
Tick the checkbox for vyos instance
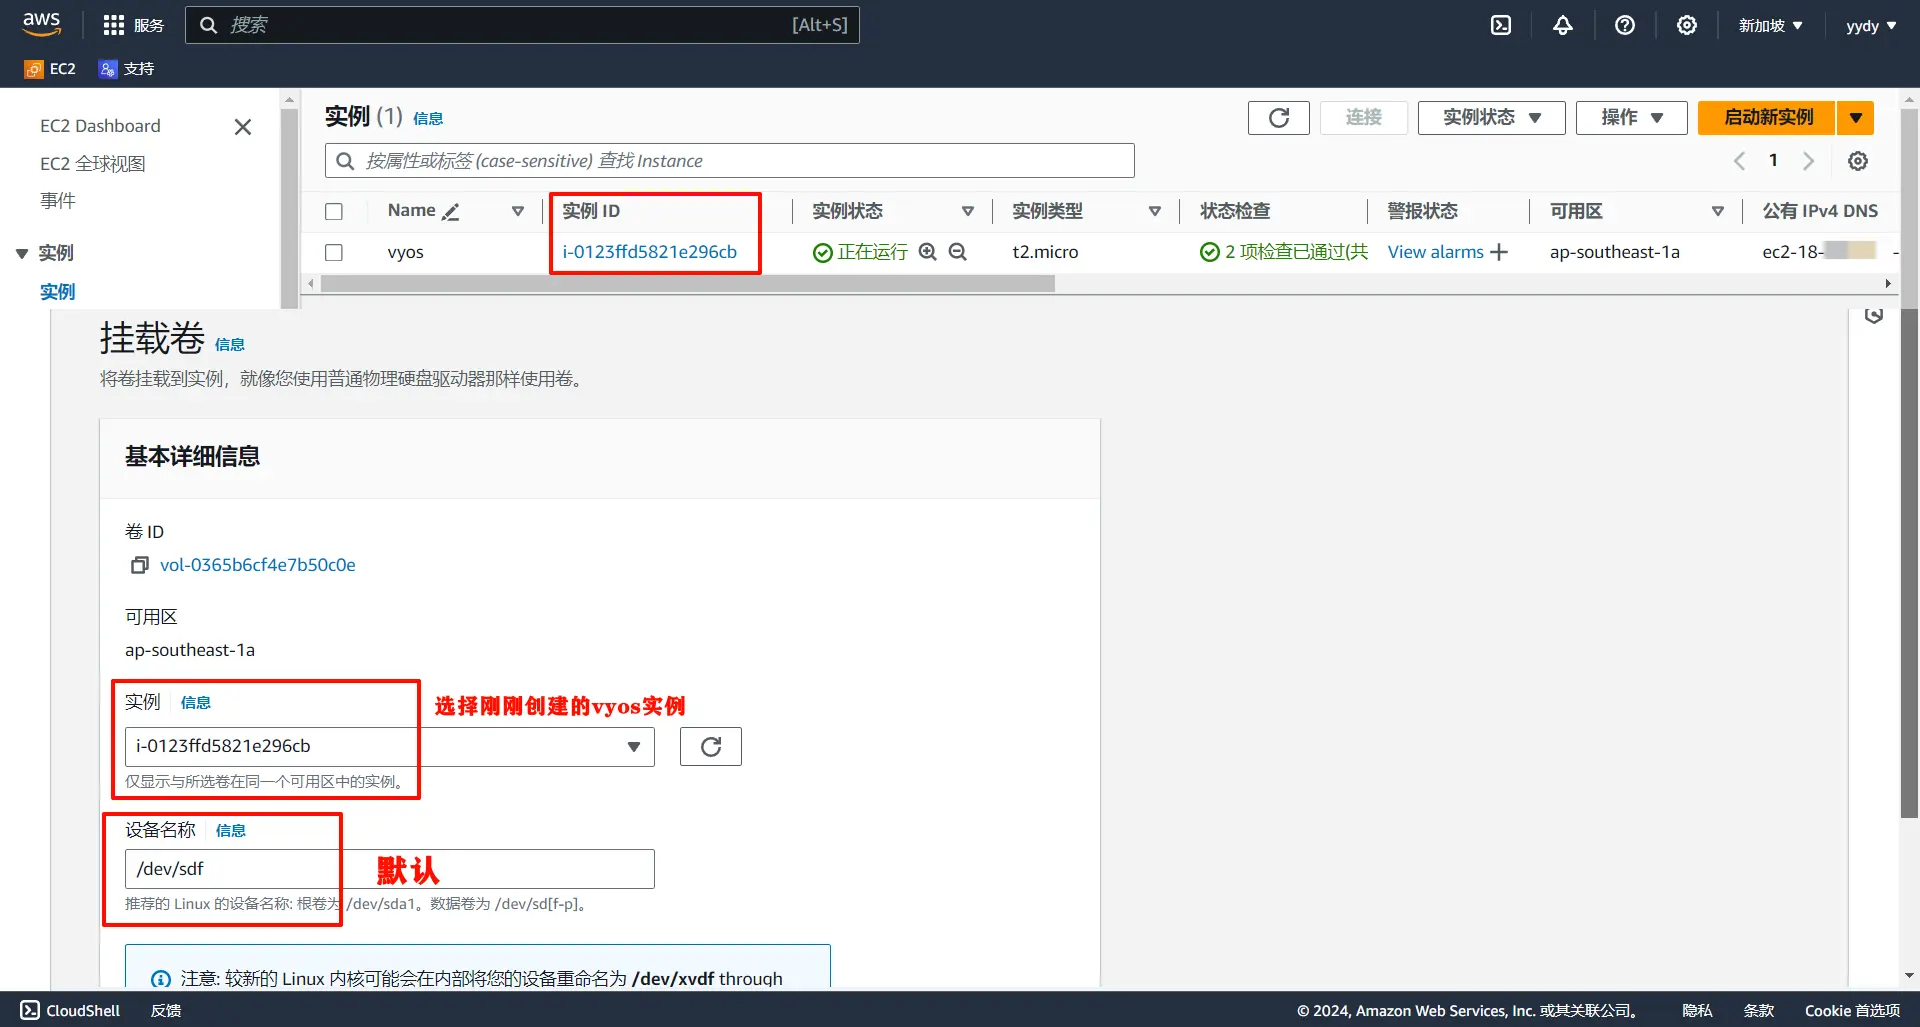pos(334,252)
